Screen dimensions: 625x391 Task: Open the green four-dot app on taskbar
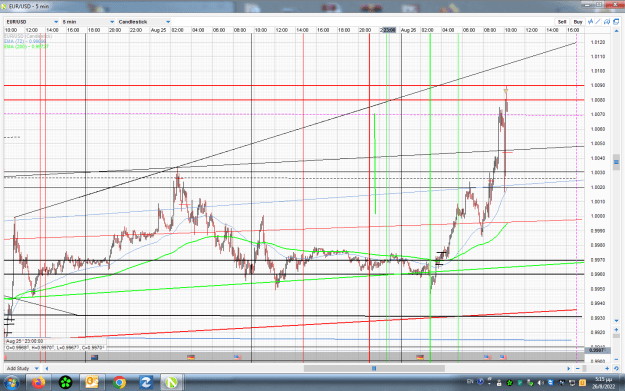pyautogui.click(x=65, y=383)
